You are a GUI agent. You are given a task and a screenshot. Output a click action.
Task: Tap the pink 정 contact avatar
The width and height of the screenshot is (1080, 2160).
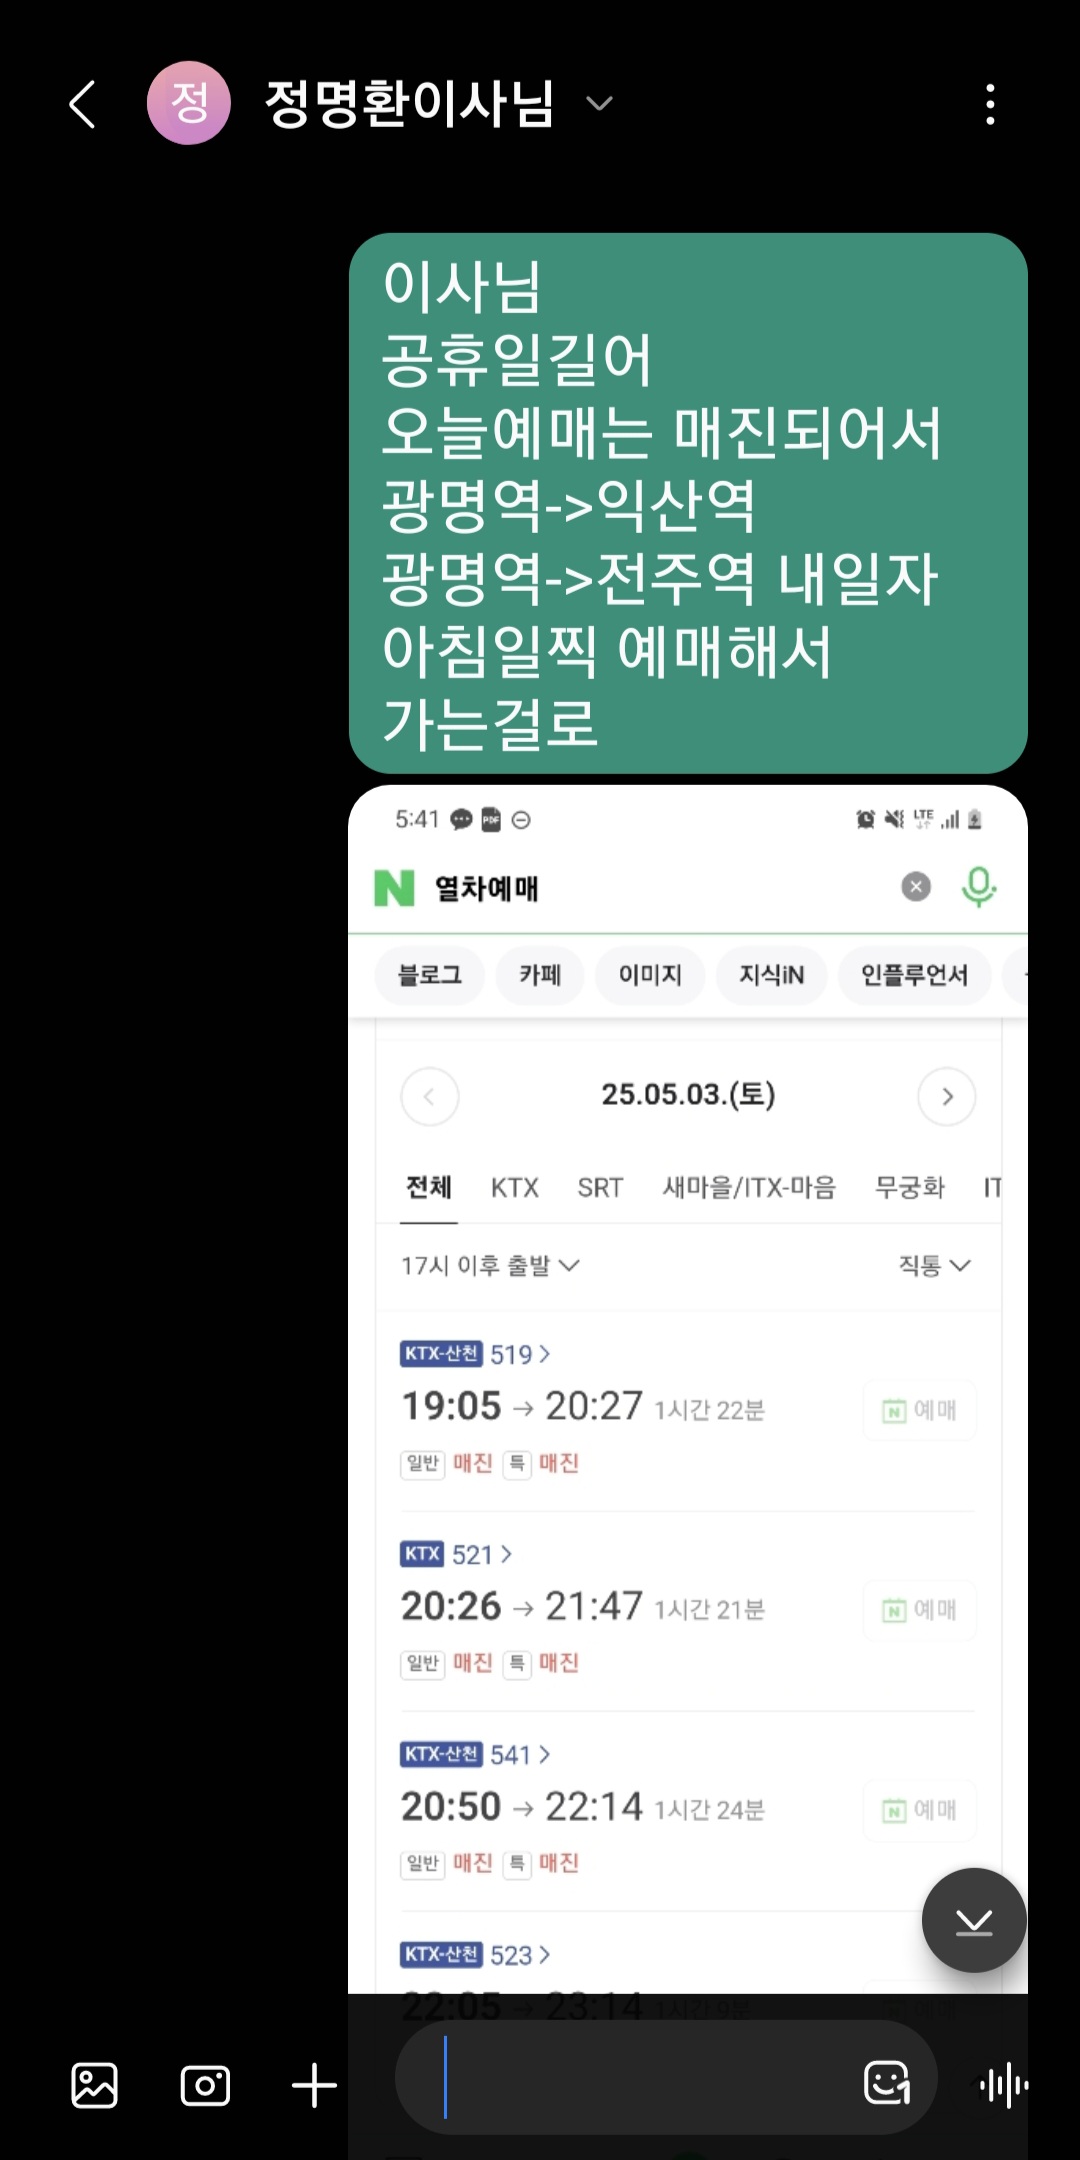188,103
